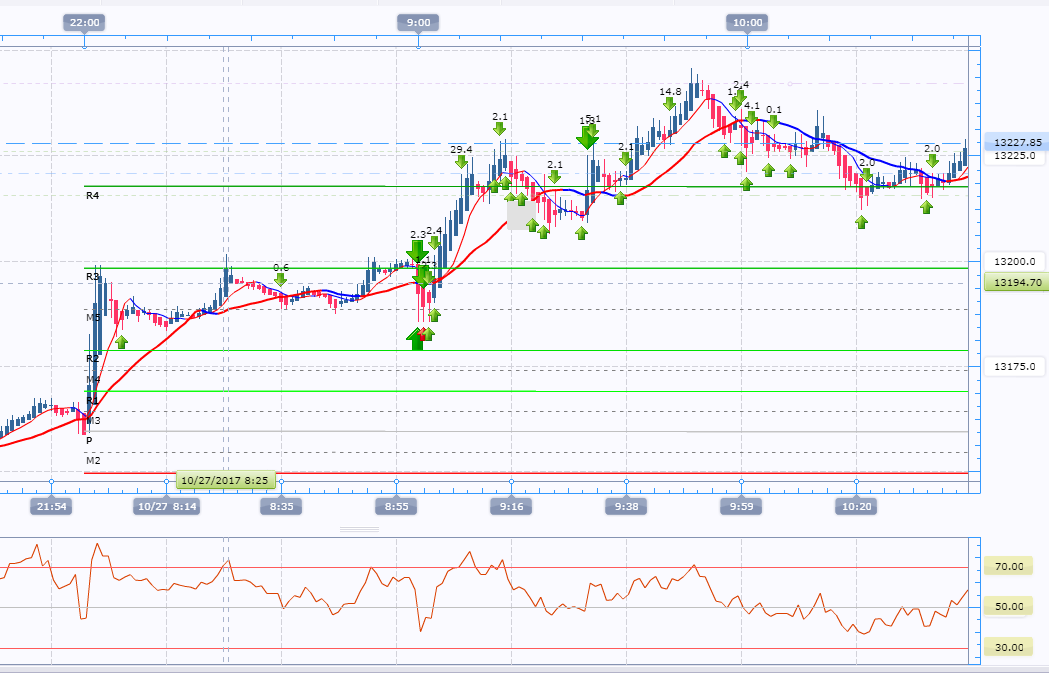
Task: Select the 8:35 time axis label
Action: coord(282,506)
